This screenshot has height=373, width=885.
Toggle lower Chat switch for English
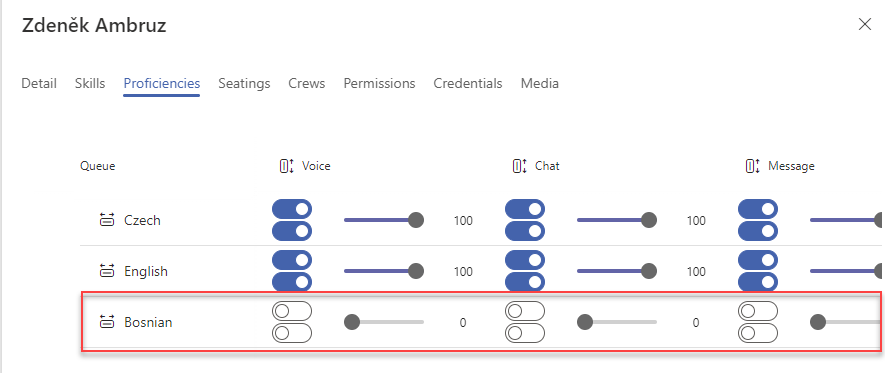pyautogui.click(x=525, y=282)
